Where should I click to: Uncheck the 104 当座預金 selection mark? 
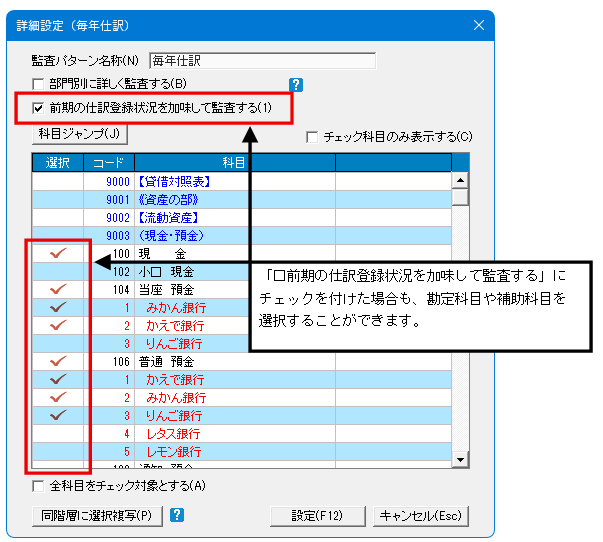point(57,290)
